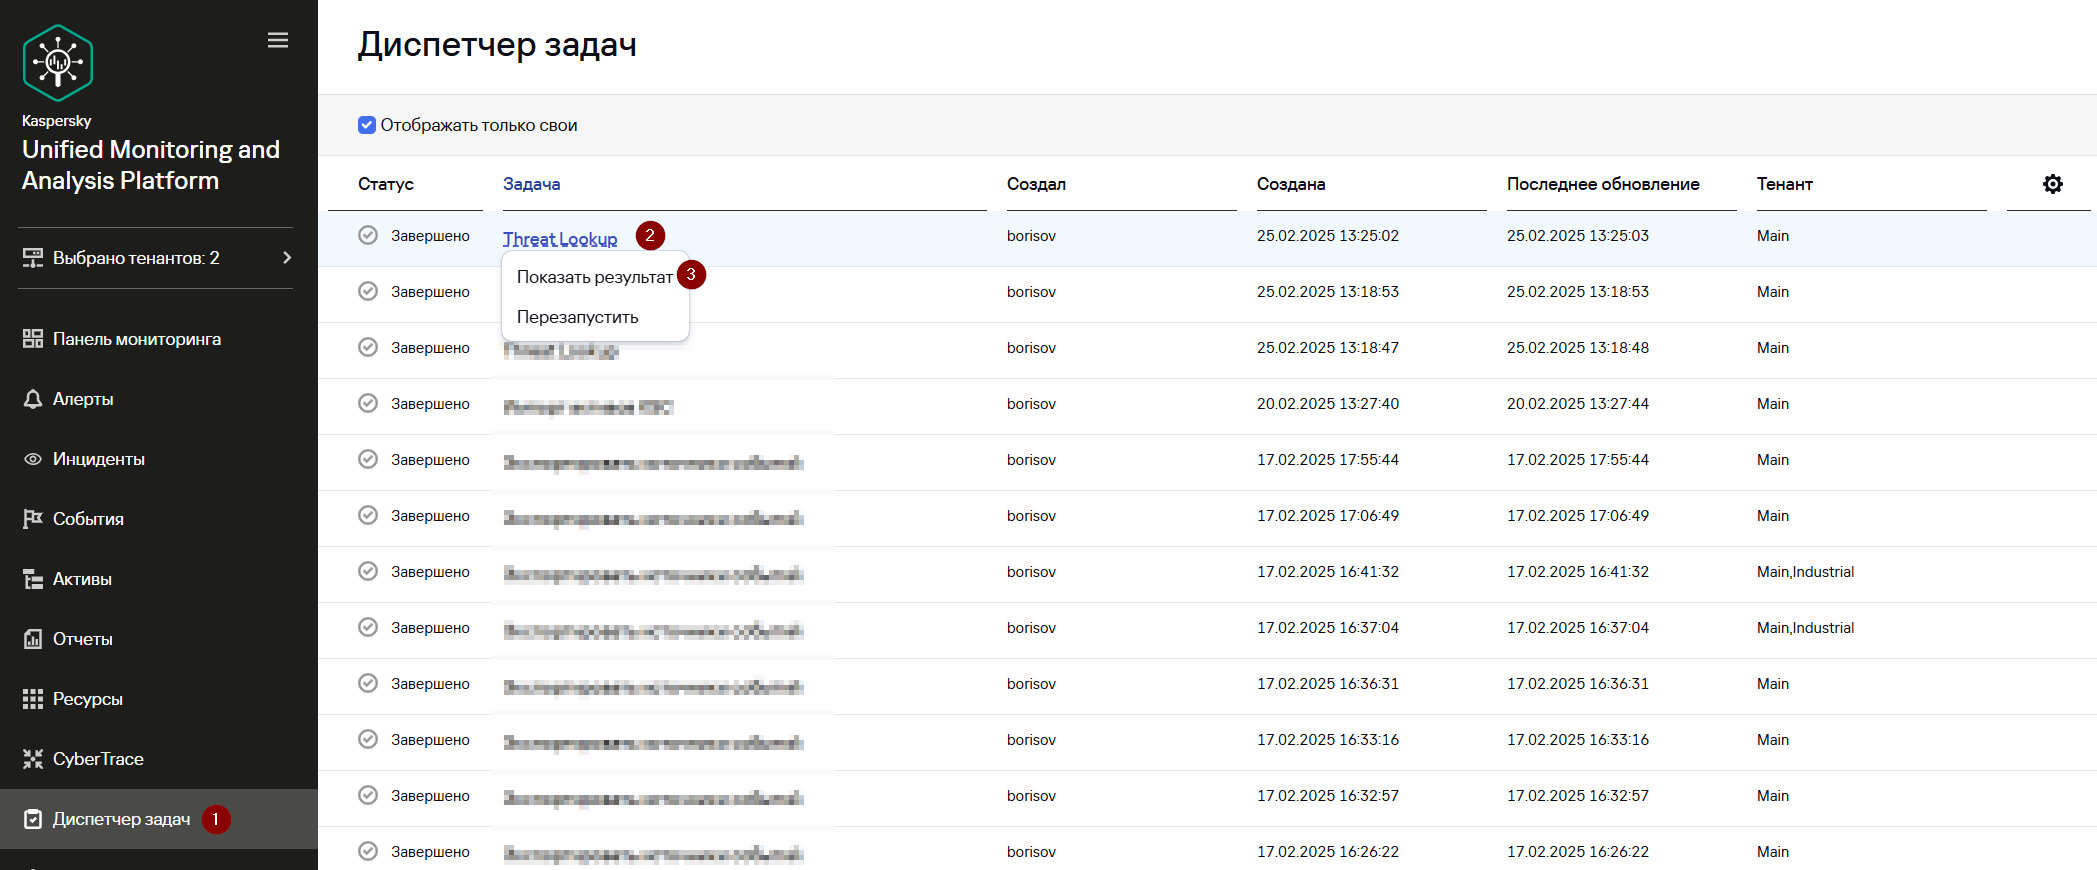Sort by the Задача column header
Viewport: 2097px width, 870px height.
tap(531, 184)
